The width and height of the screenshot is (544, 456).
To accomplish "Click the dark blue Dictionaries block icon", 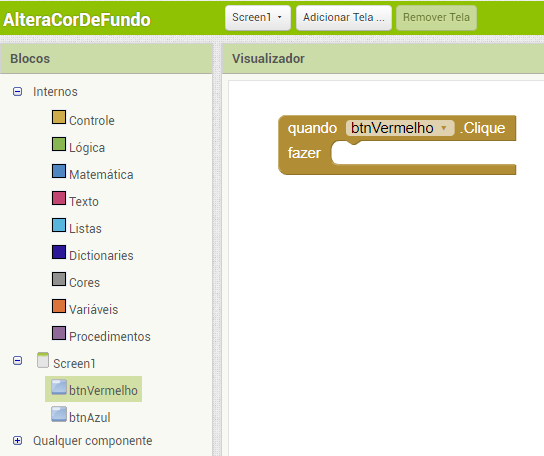I will click(59, 252).
